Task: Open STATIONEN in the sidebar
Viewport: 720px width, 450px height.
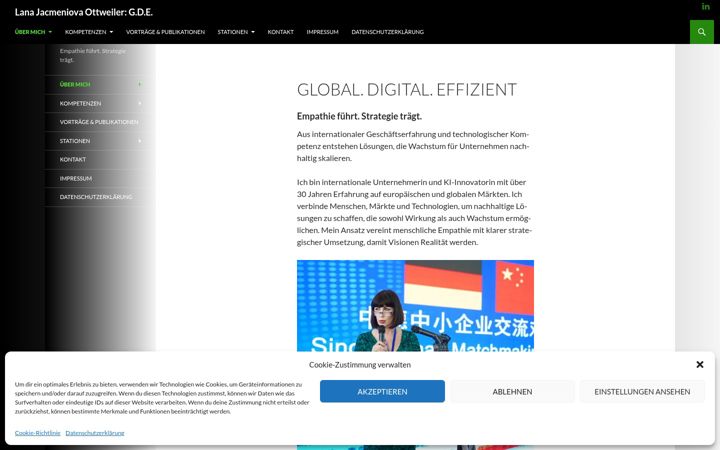Action: pyautogui.click(x=75, y=141)
